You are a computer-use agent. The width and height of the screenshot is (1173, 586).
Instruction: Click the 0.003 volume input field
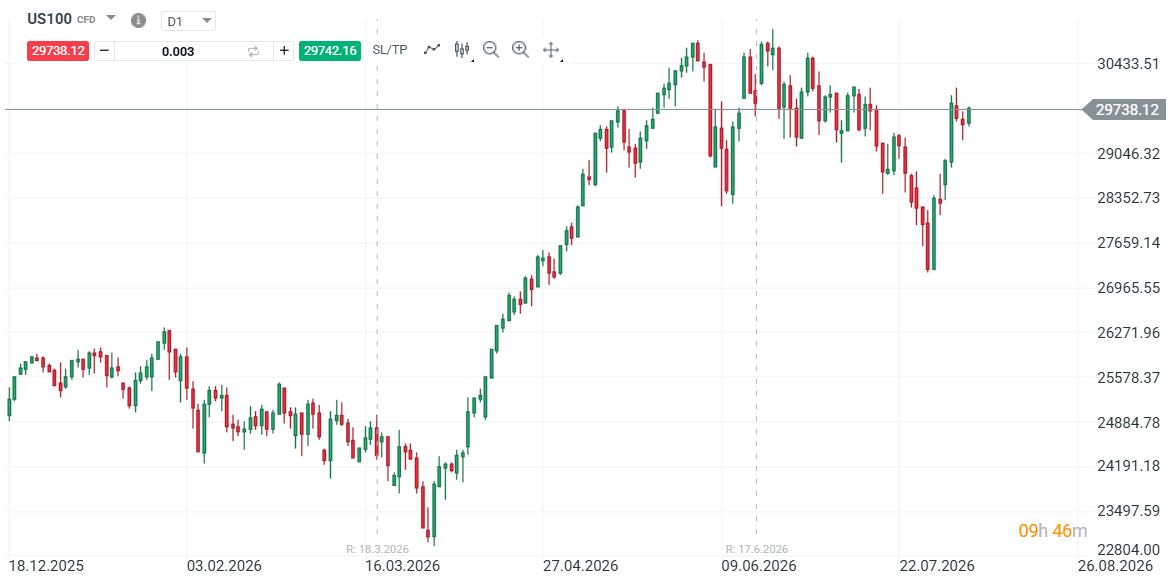click(178, 51)
